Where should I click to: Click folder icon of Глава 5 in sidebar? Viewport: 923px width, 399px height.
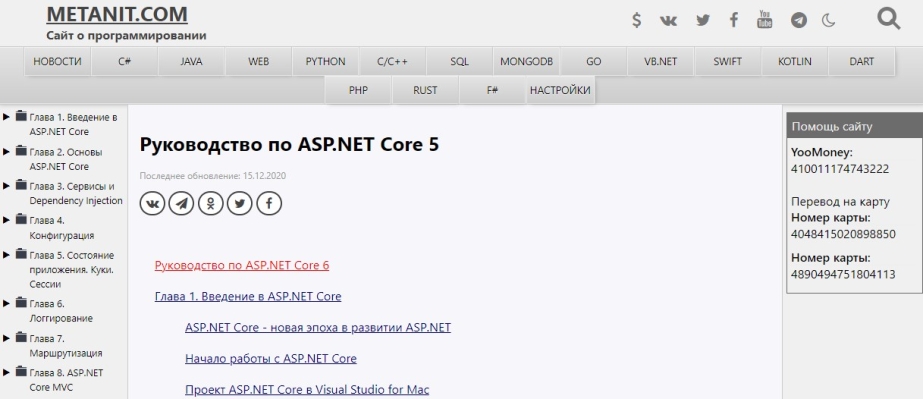click(21, 254)
